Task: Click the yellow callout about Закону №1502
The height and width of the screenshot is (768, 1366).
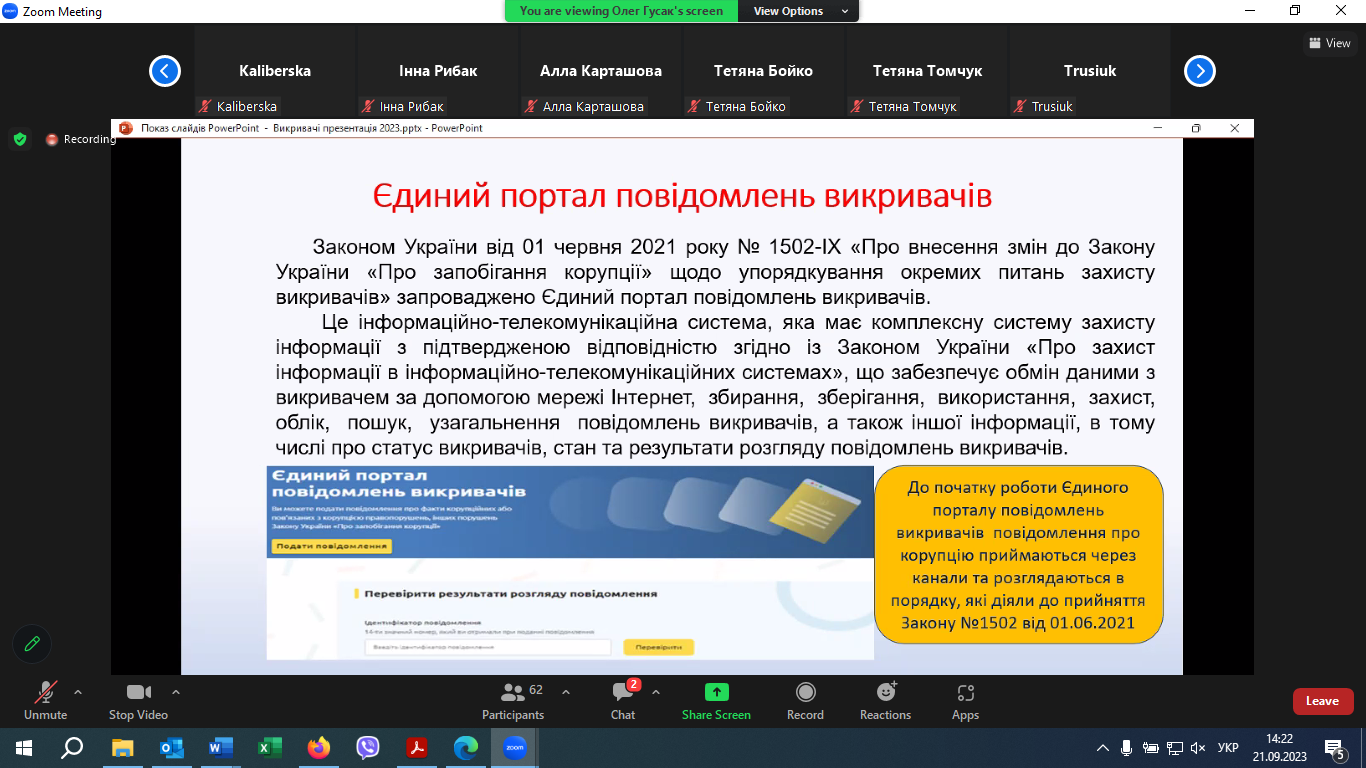Action: 1018,555
